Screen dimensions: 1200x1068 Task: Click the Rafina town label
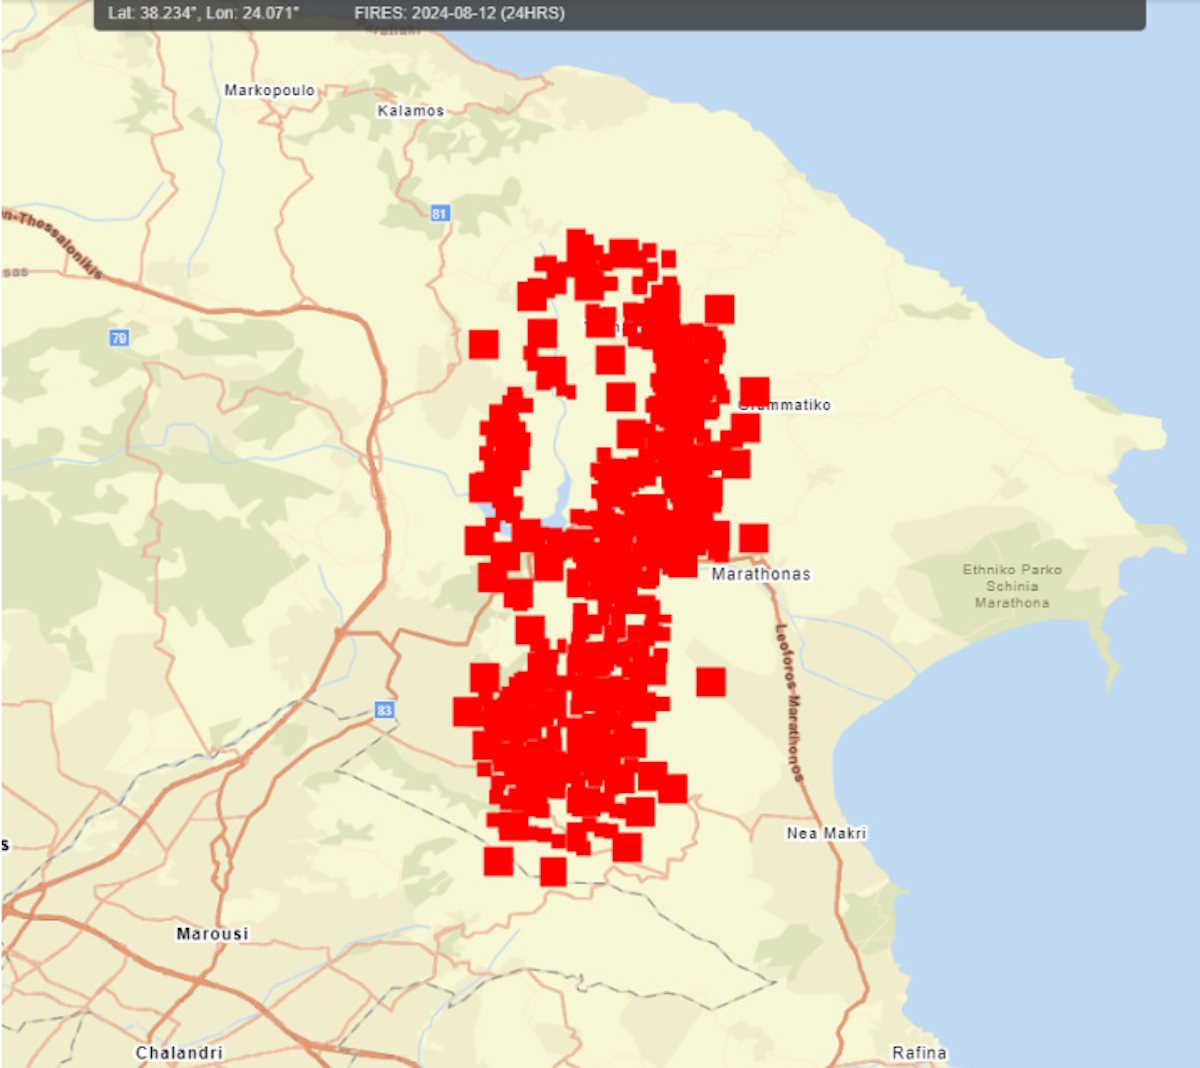tap(919, 1052)
